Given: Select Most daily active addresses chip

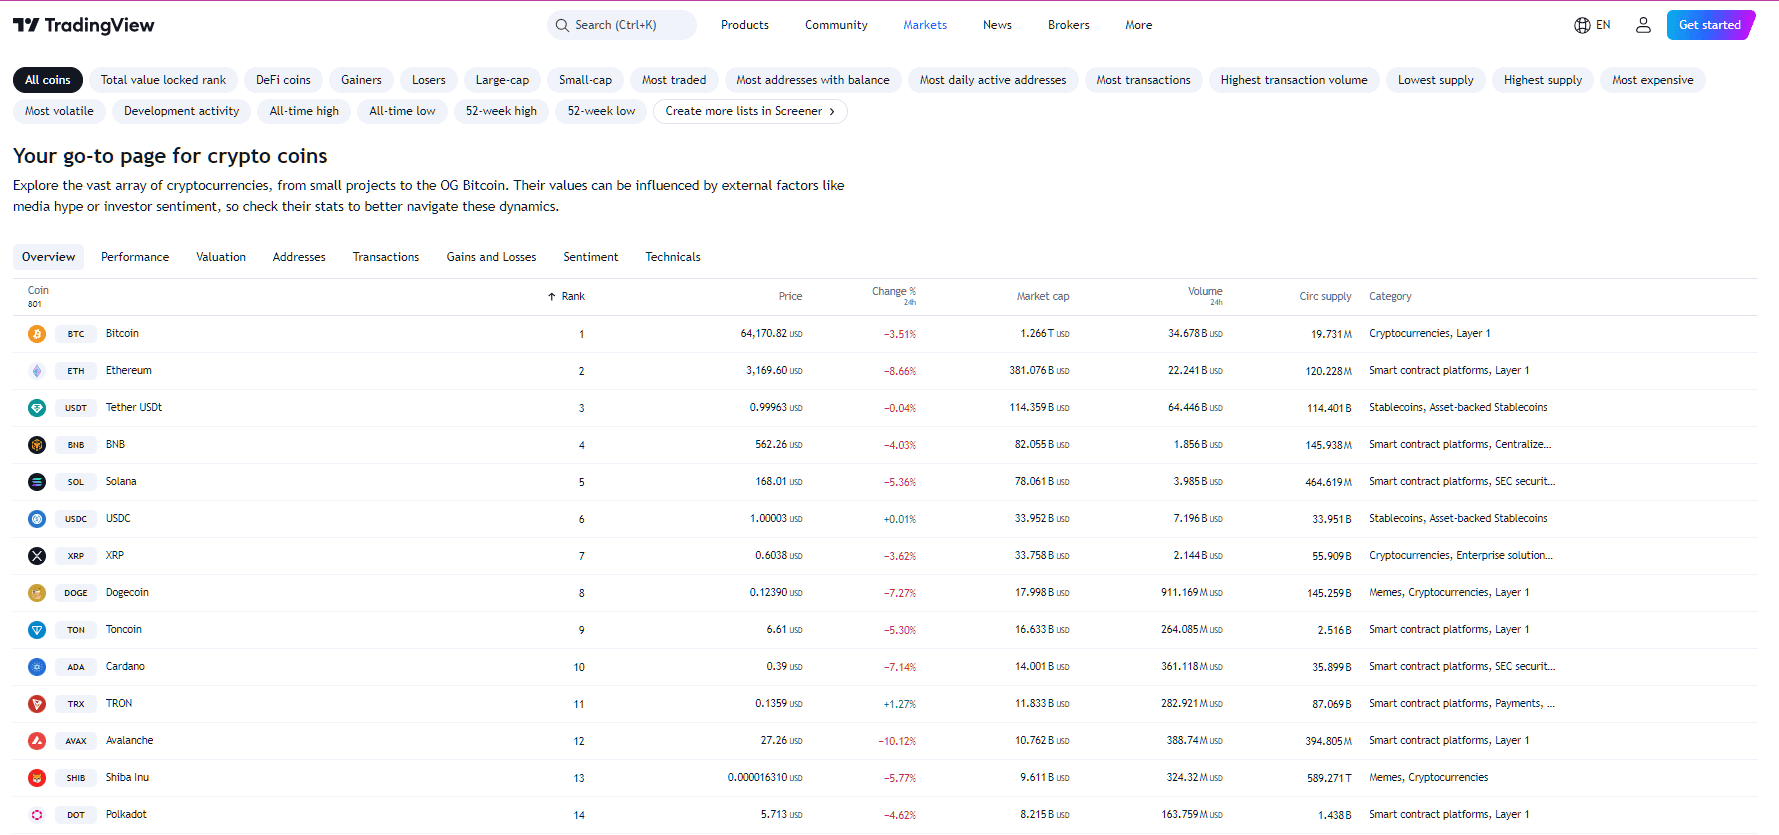Looking at the screenshot, I should coord(993,80).
